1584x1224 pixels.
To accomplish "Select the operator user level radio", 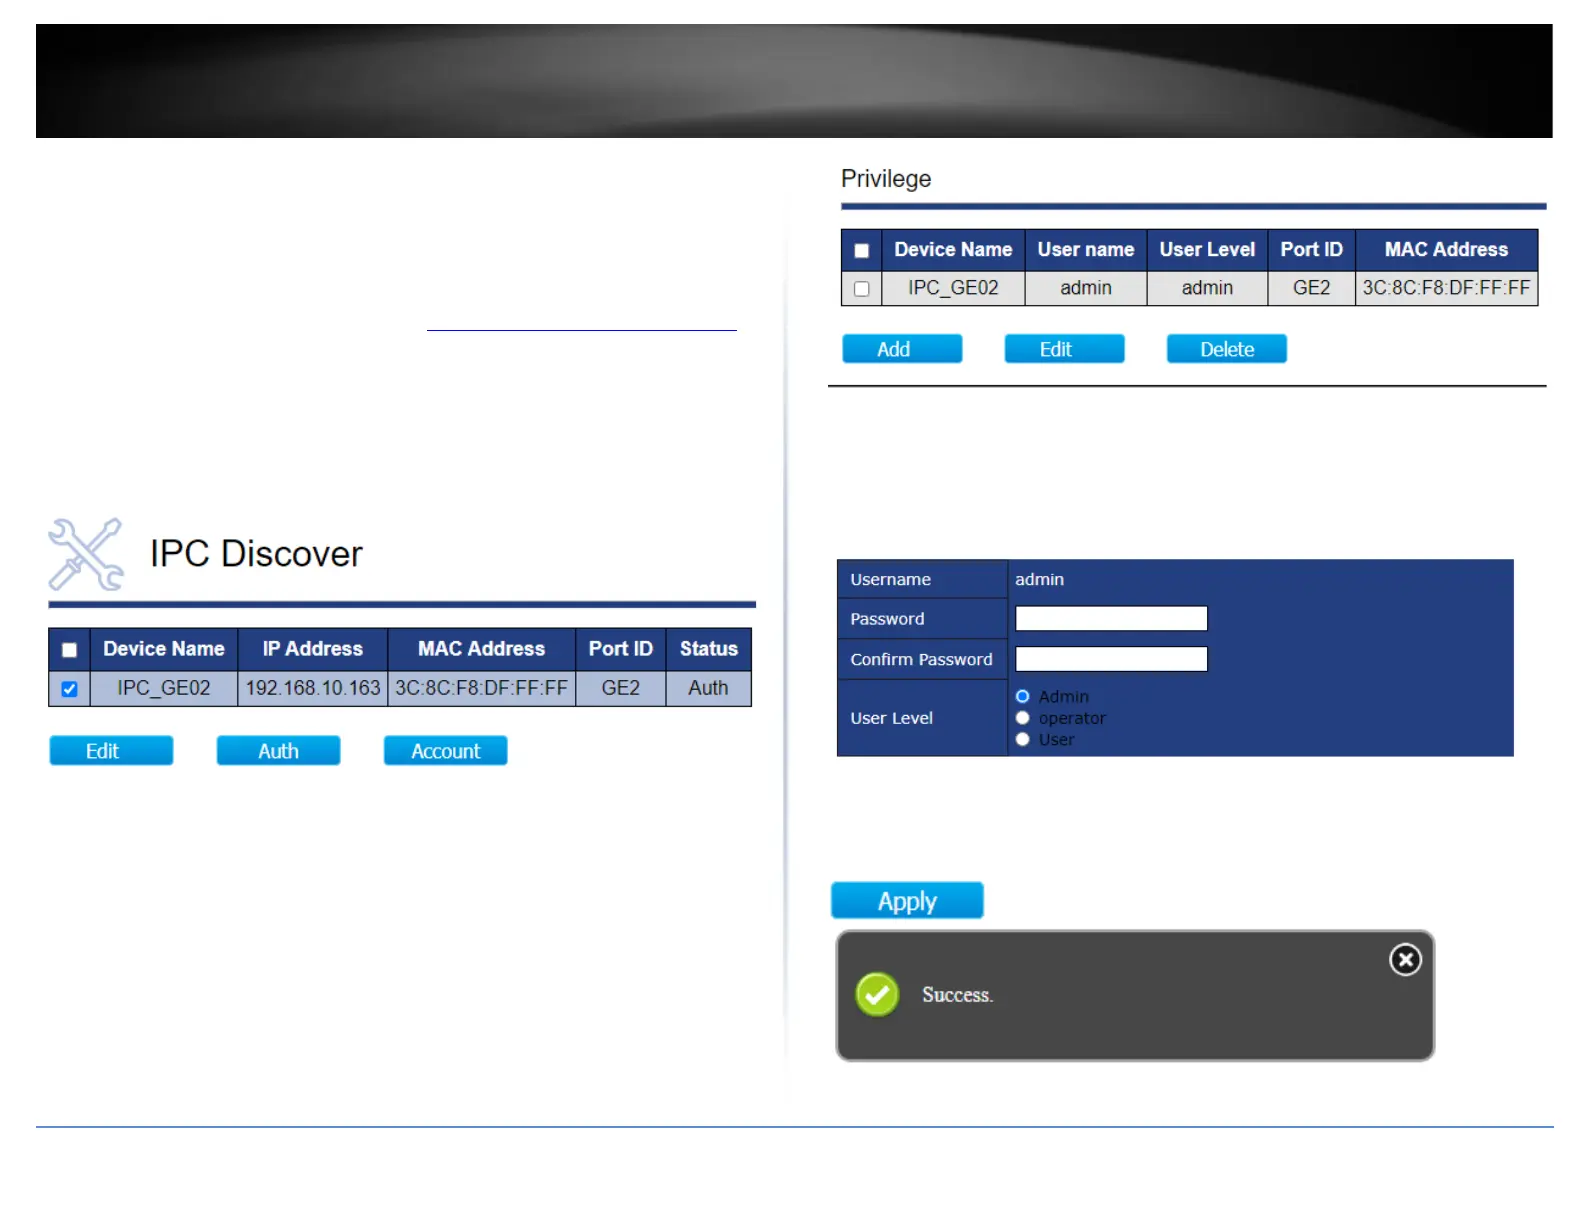I will click(1022, 718).
